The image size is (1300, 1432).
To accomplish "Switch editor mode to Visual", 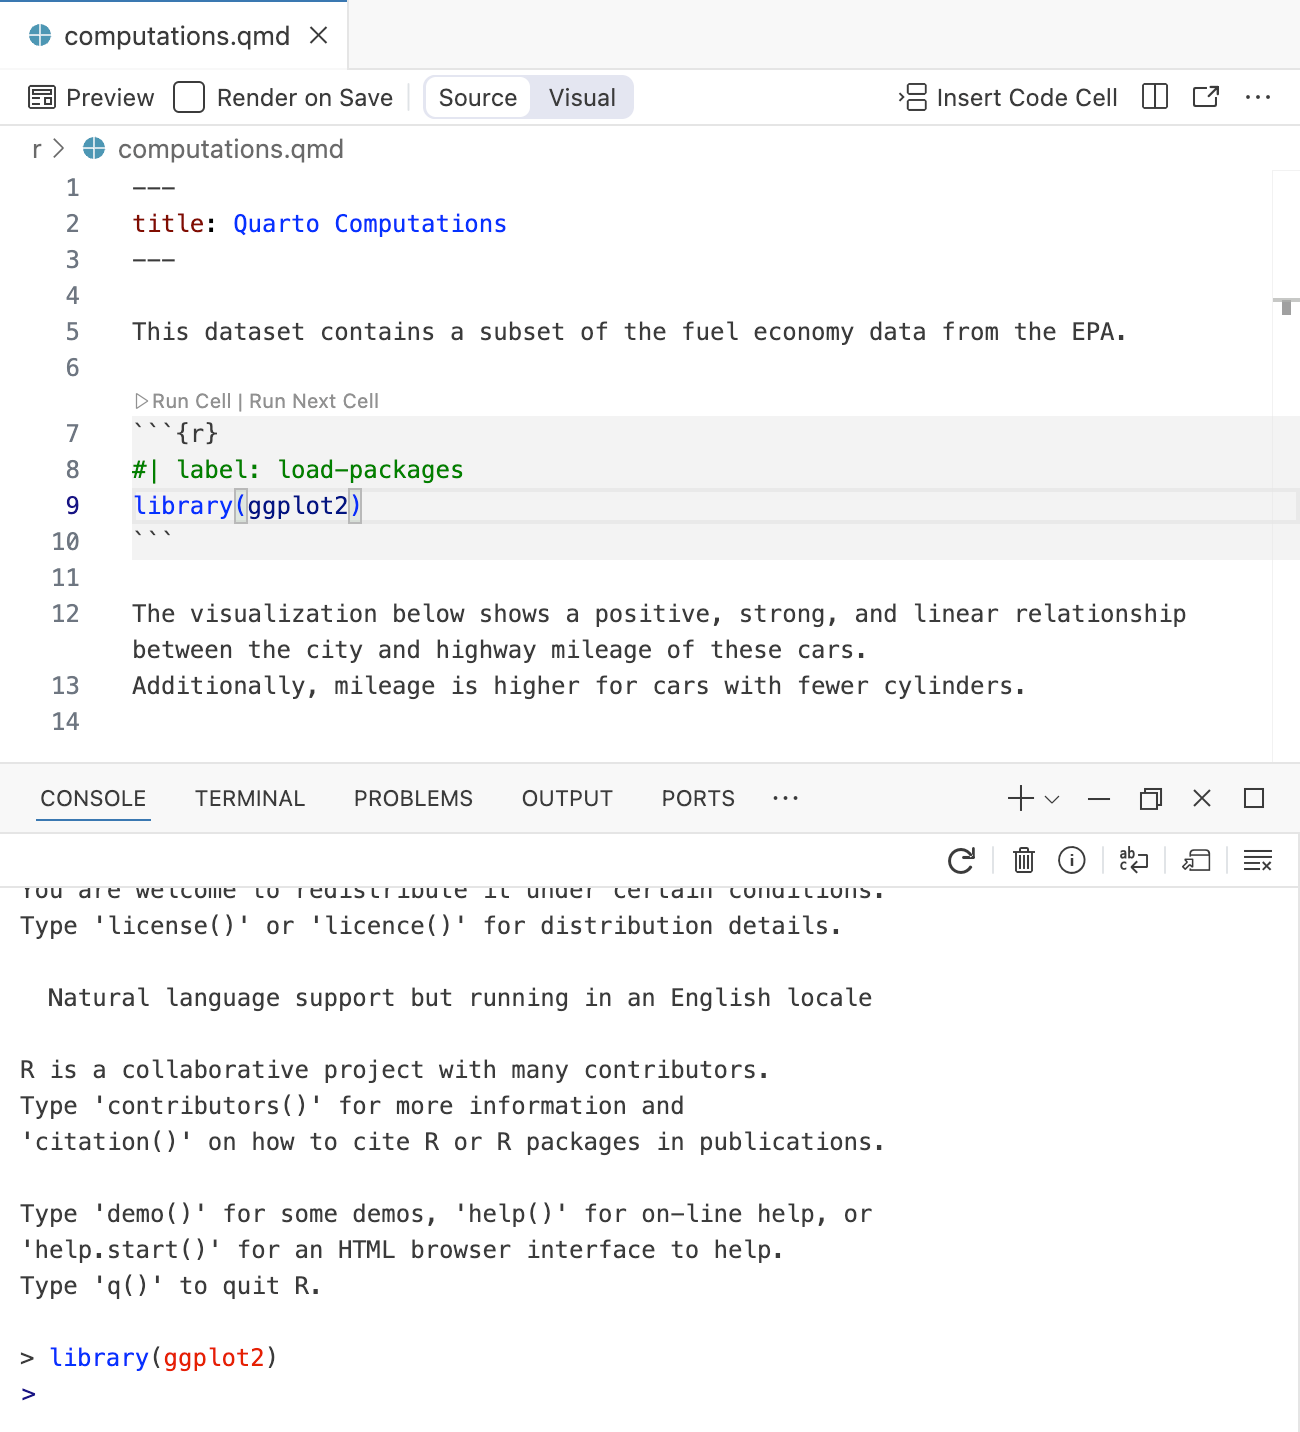I will pyautogui.click(x=581, y=97).
